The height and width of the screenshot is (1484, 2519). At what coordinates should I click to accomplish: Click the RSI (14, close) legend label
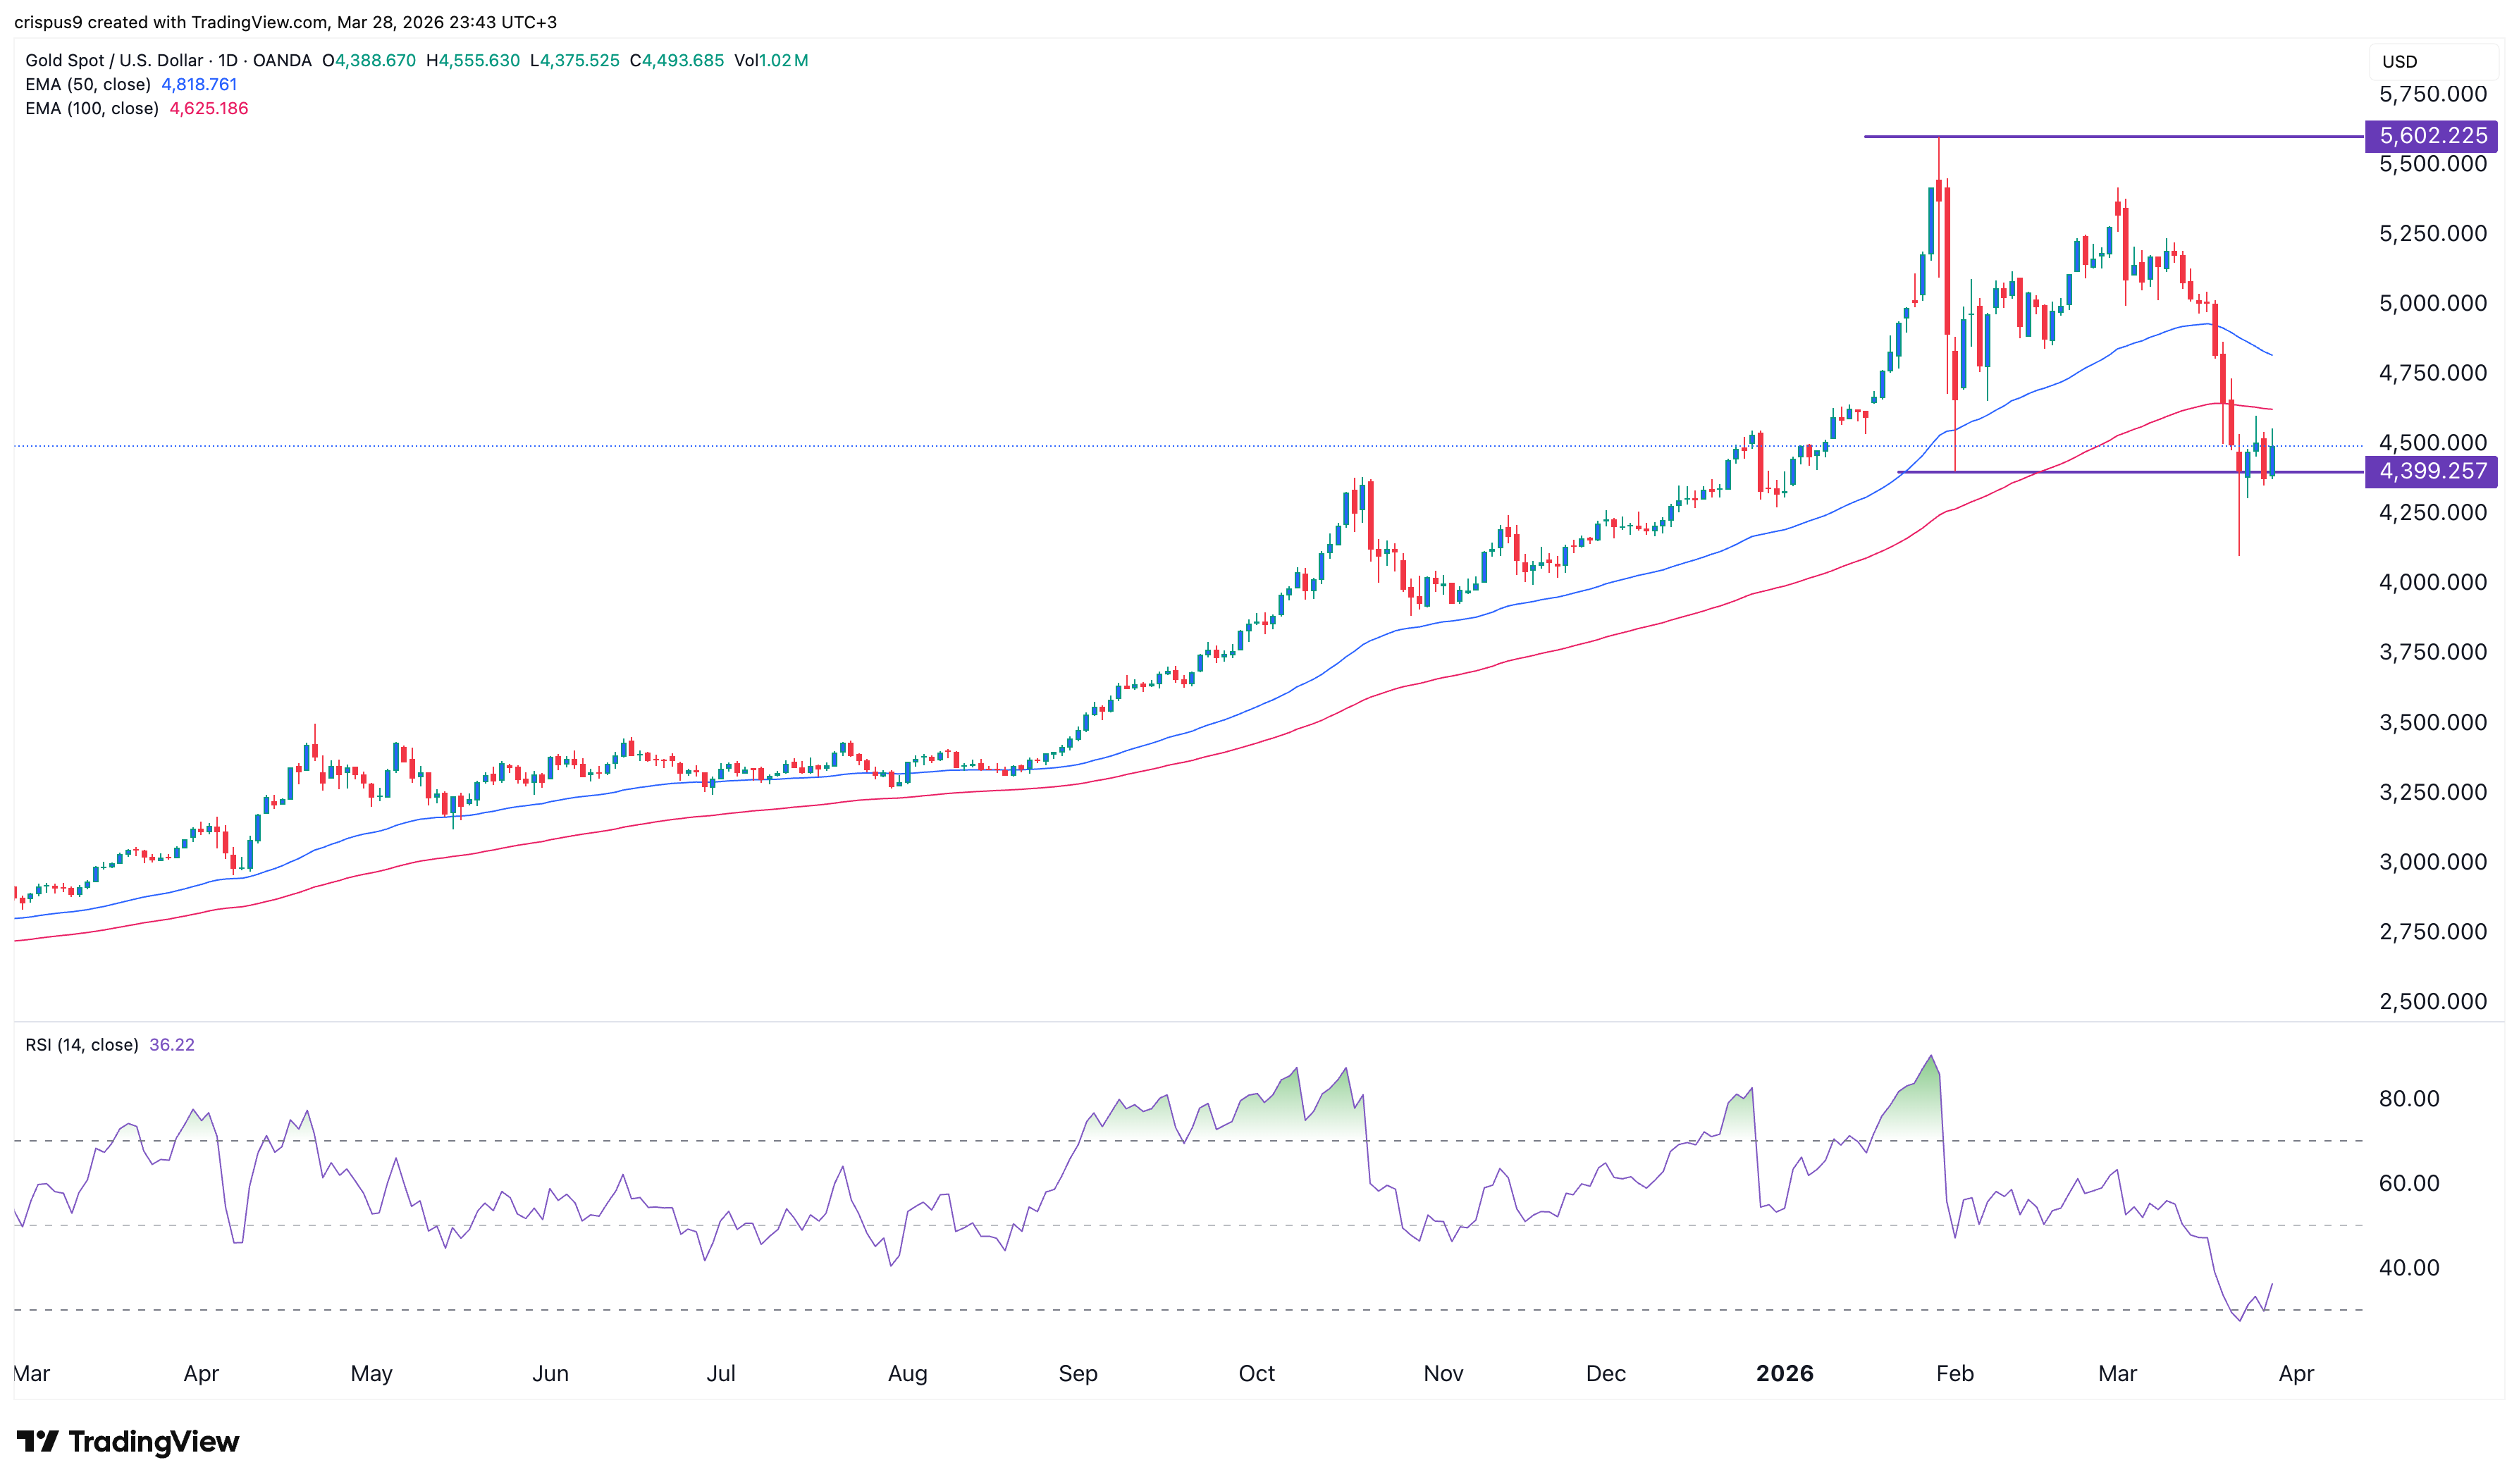[x=82, y=1044]
